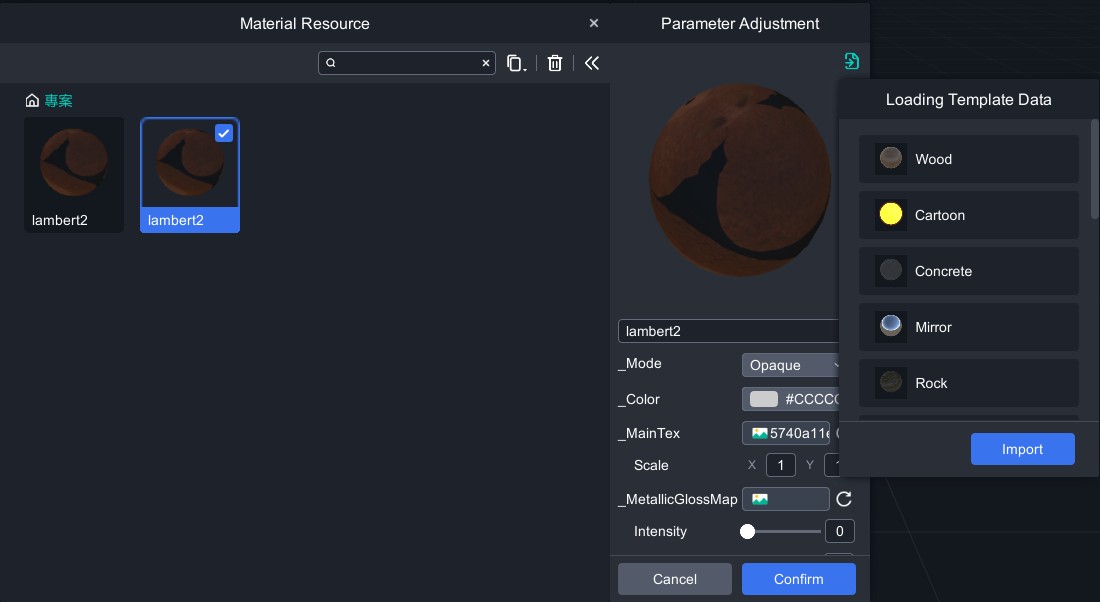Image resolution: width=1100 pixels, height=602 pixels.
Task: Click the Confirm button
Action: click(x=798, y=579)
